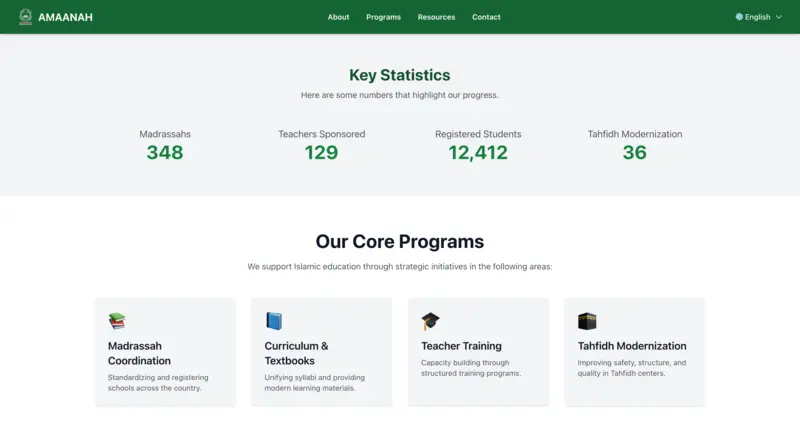Click the Key Statistics heading
The height and width of the screenshot is (425, 800).
click(399, 75)
